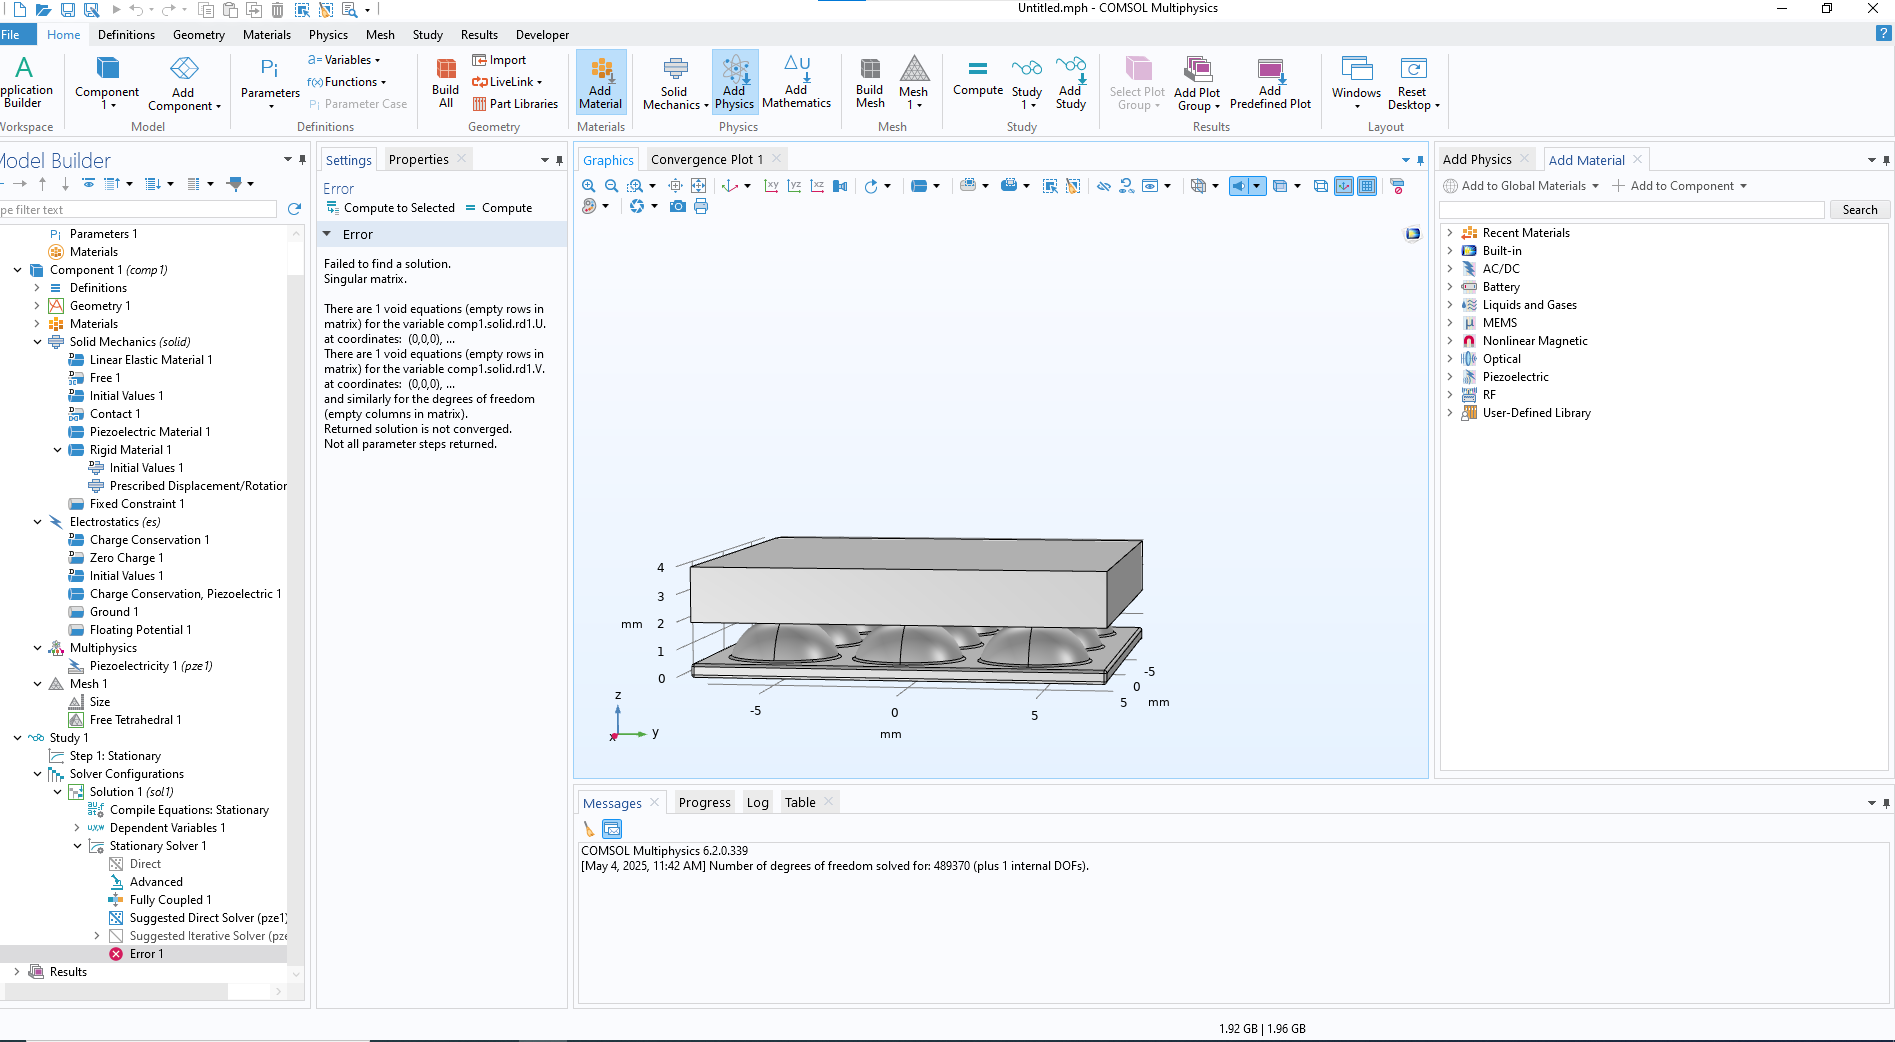Toggle wireframe rendering in Graphics toolbar

pyautogui.click(x=1320, y=186)
